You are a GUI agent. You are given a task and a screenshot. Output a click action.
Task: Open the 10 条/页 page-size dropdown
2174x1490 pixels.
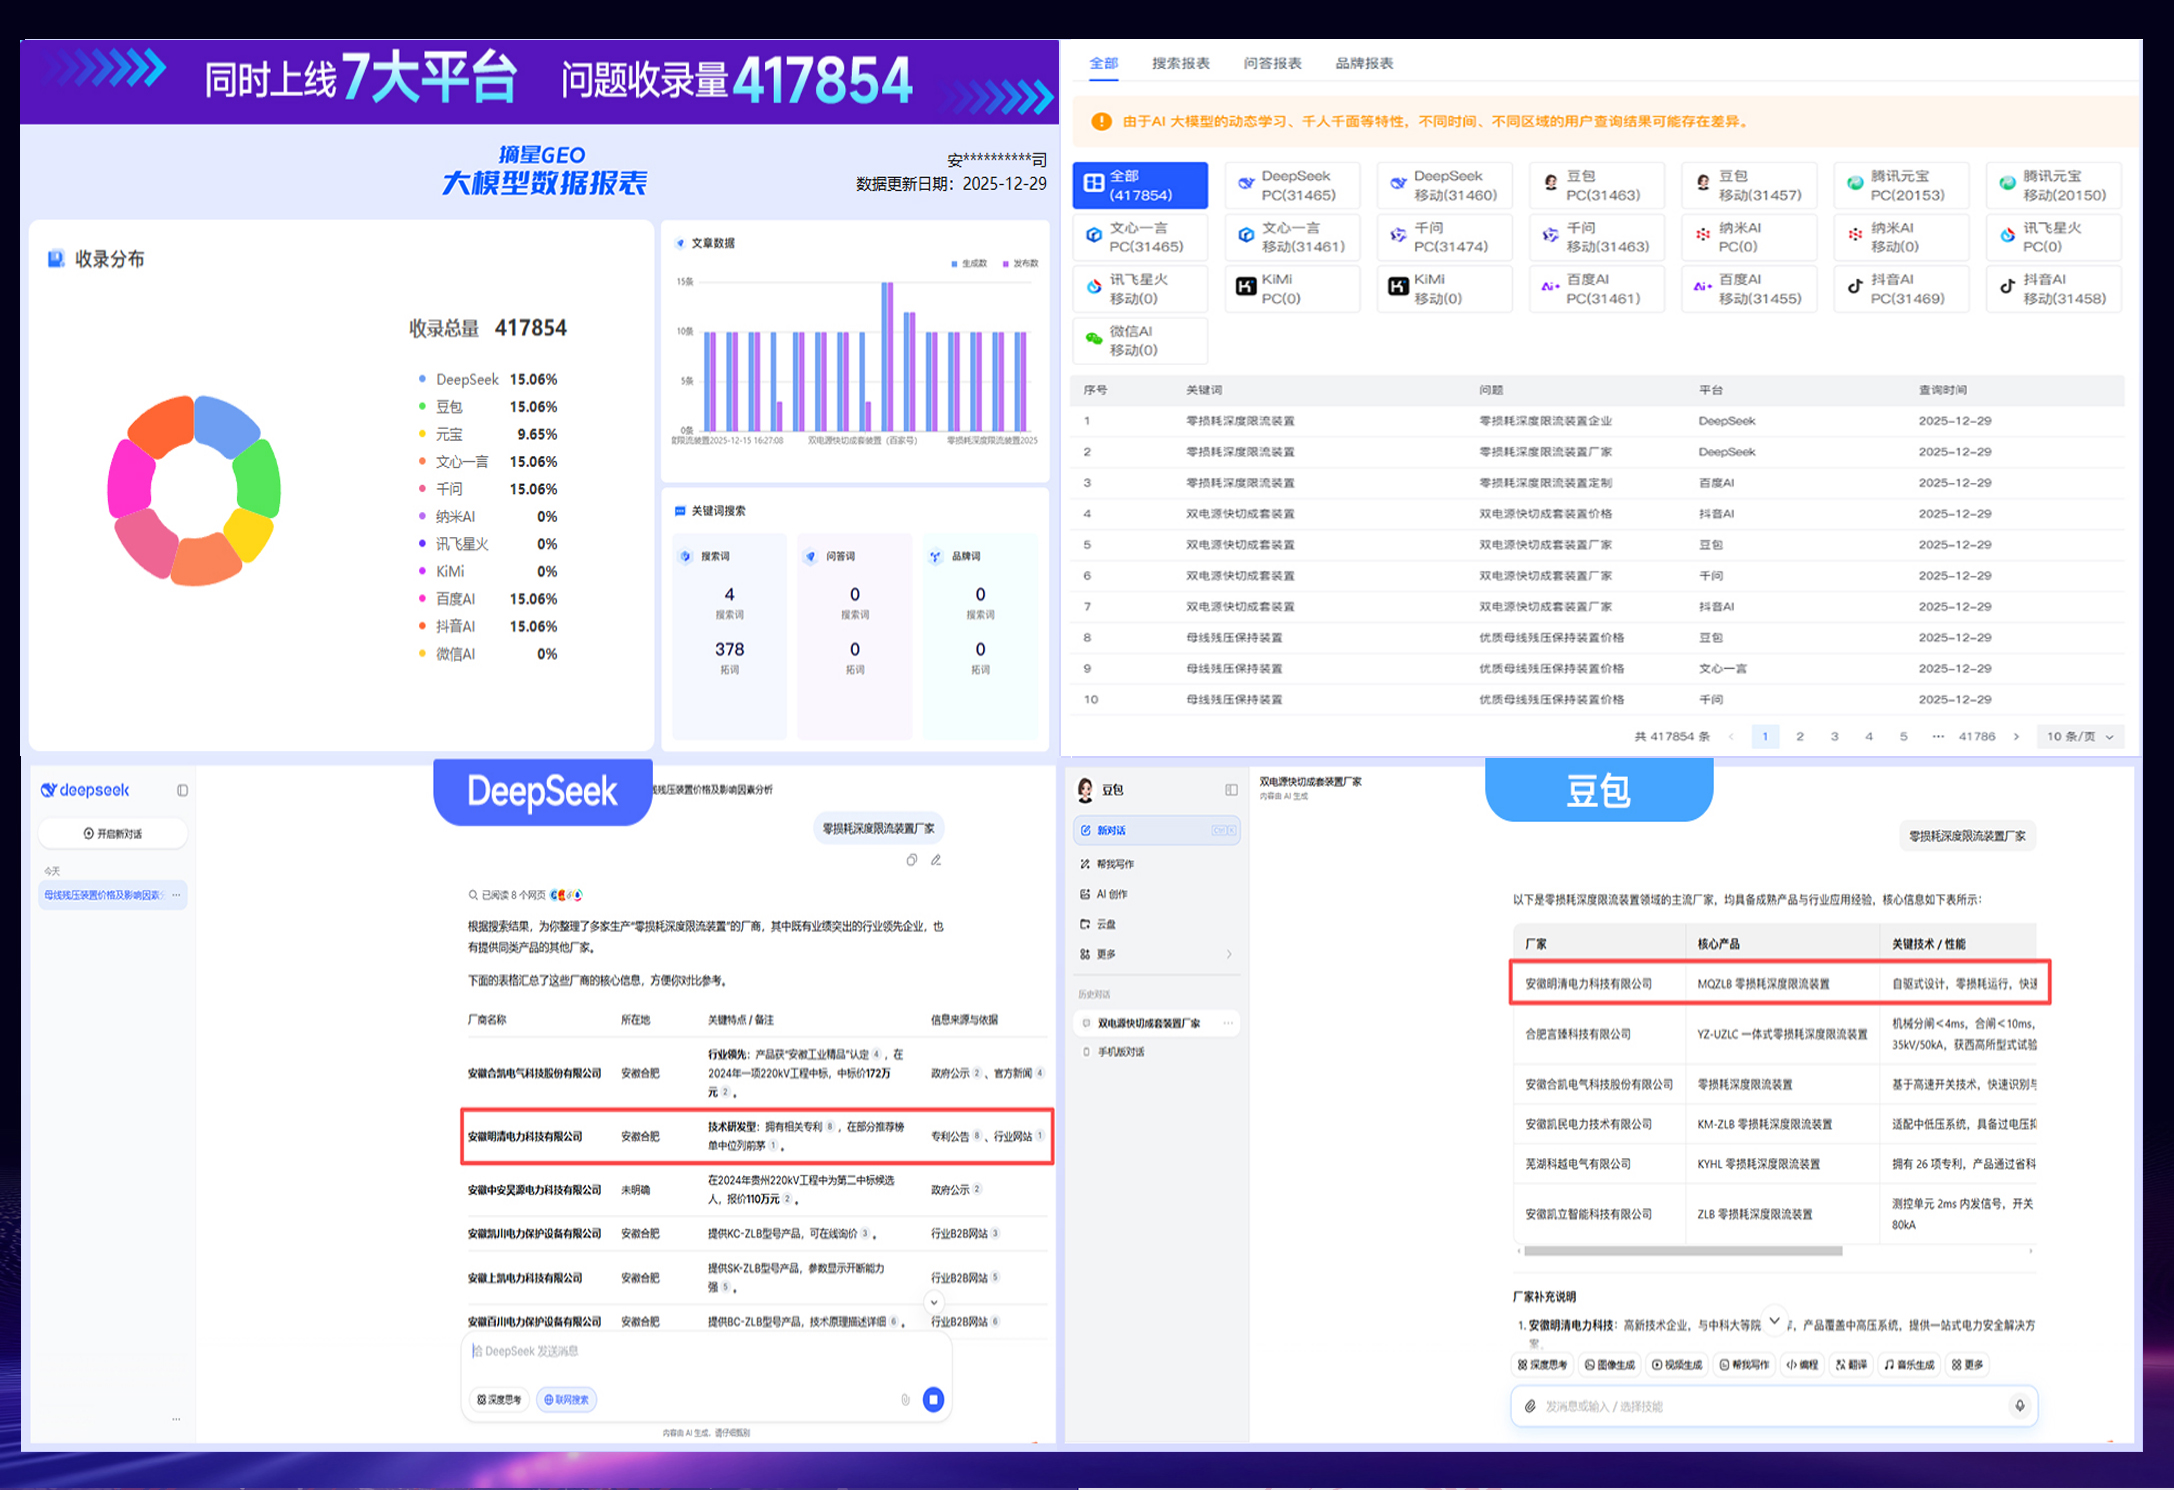[x=2080, y=736]
